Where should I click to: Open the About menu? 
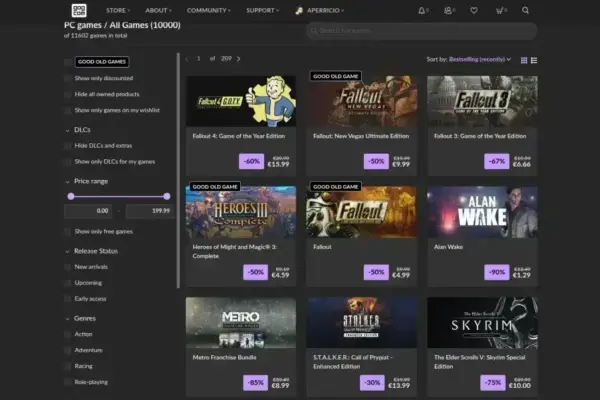158,10
